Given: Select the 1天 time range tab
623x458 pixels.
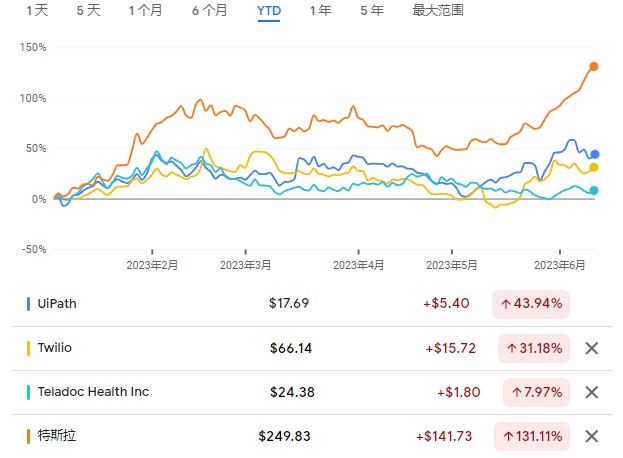Looking at the screenshot, I should coord(36,10).
